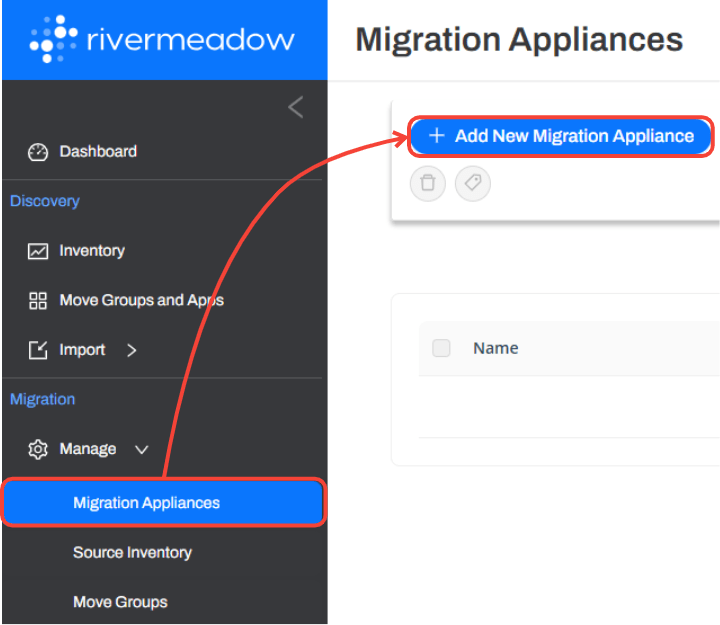This screenshot has width=720, height=625.
Task: Click the plus icon on Add button
Action: [437, 135]
